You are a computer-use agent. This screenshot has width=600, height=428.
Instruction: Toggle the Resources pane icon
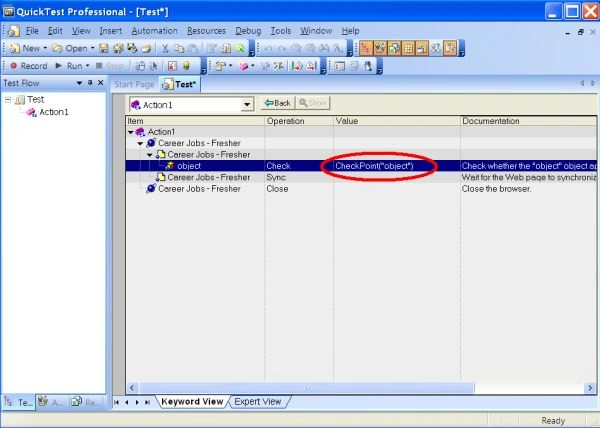coord(394,48)
